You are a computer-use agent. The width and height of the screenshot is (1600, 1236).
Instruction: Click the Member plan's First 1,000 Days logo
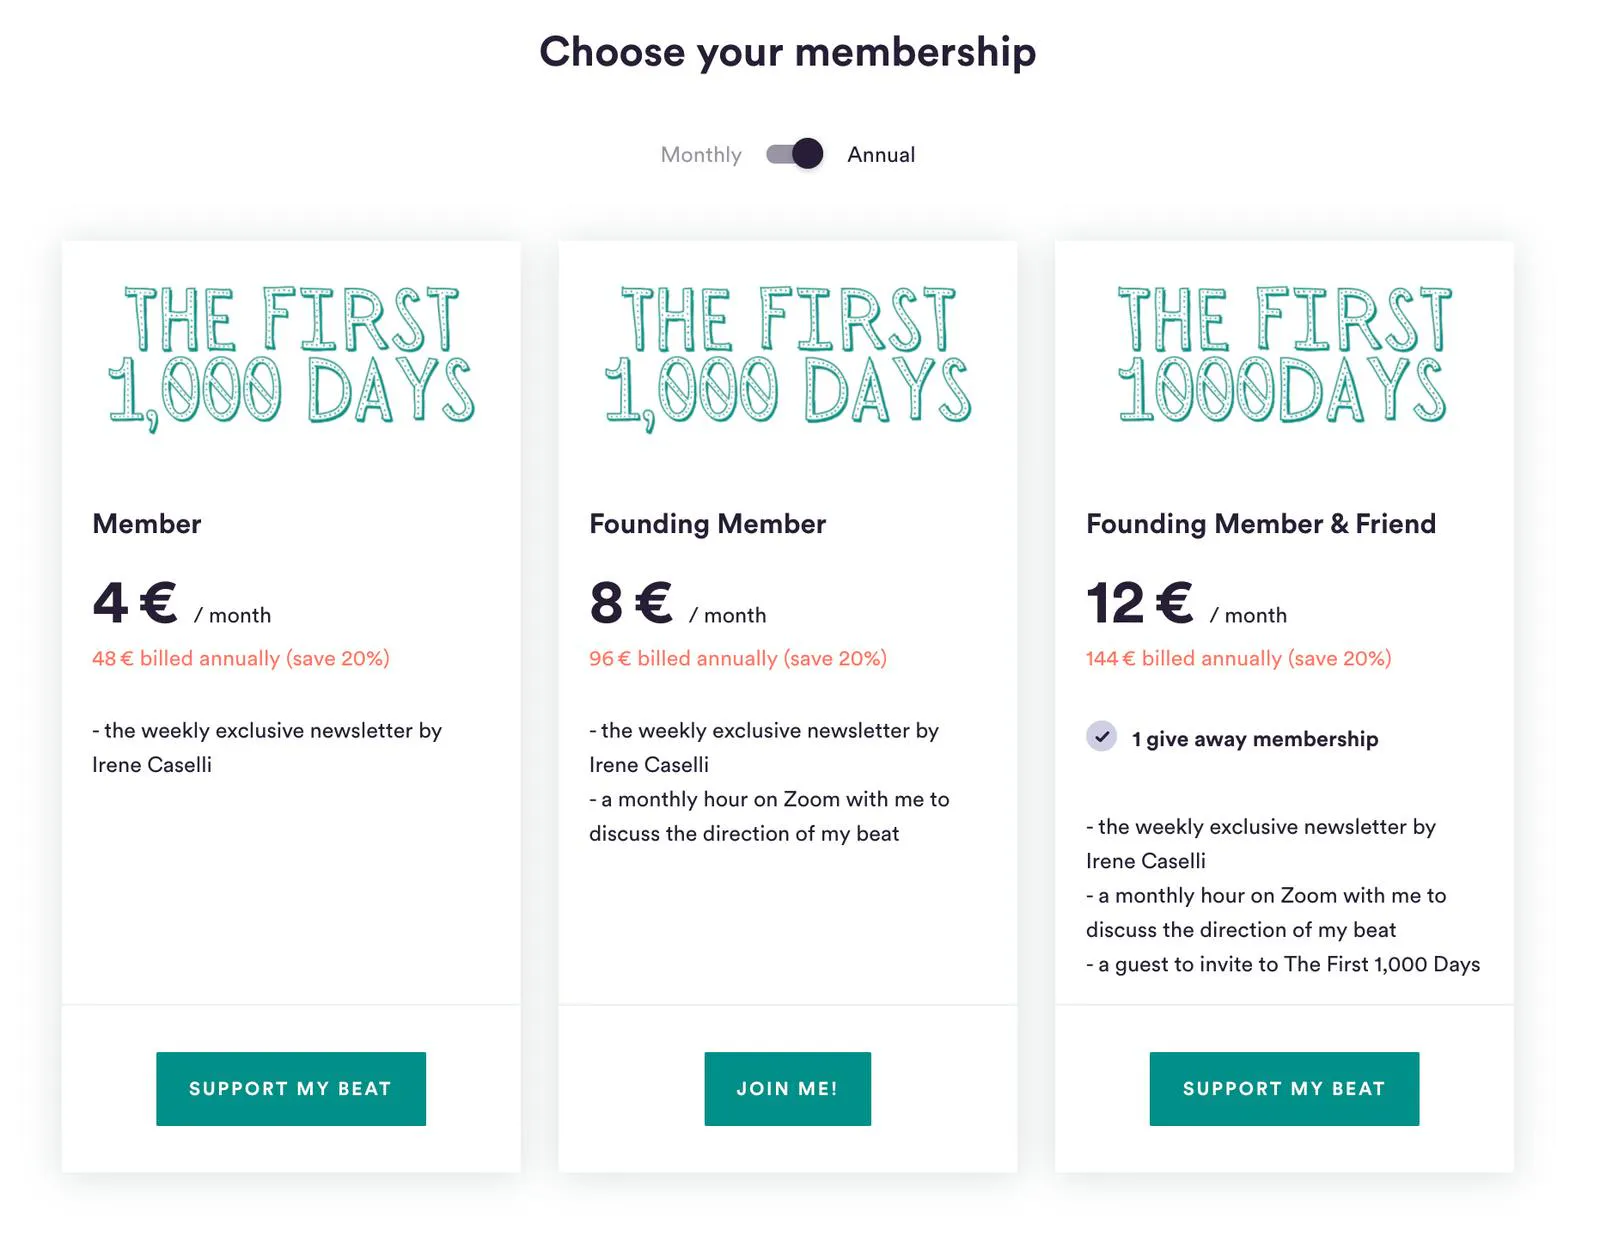(x=291, y=358)
